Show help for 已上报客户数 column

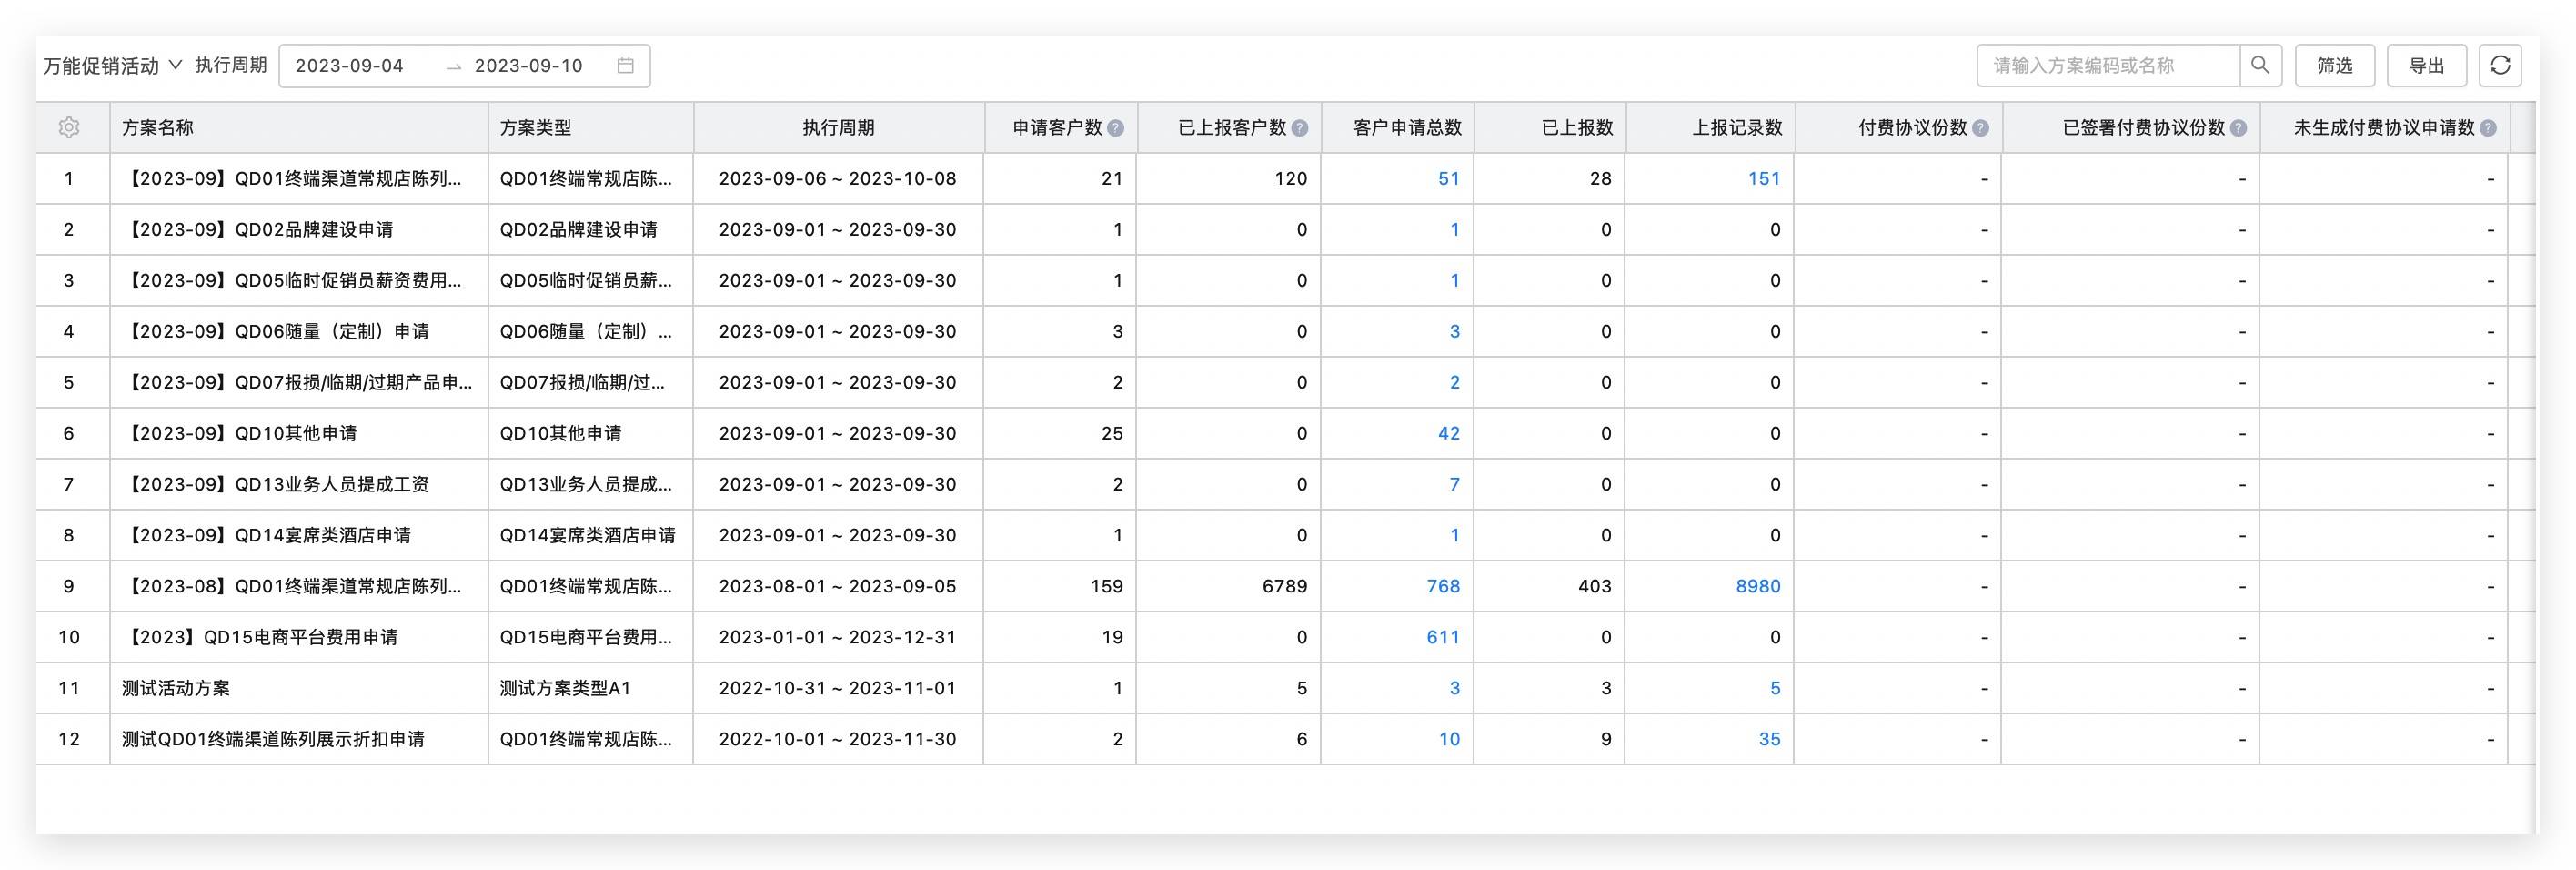tap(1300, 128)
